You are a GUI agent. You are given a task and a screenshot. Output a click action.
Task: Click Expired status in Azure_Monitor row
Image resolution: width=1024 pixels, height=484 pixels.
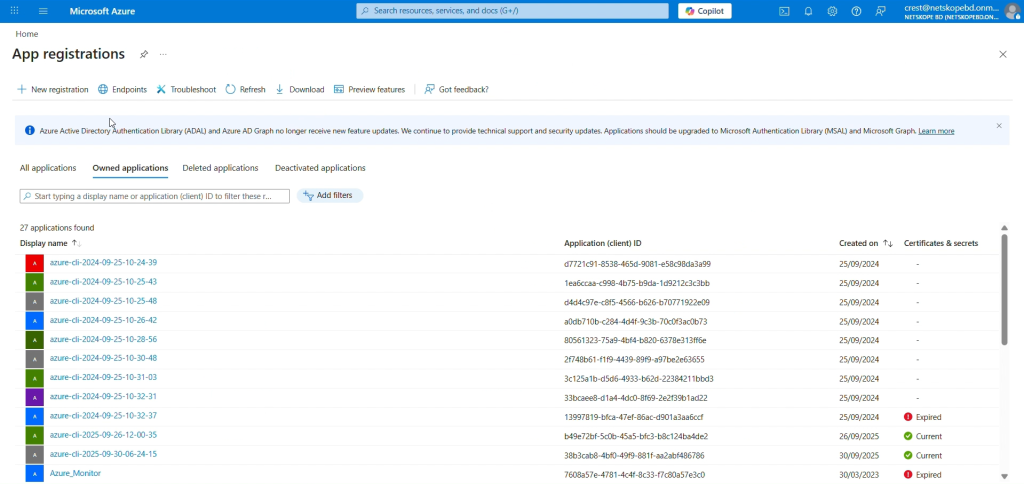coord(923,475)
